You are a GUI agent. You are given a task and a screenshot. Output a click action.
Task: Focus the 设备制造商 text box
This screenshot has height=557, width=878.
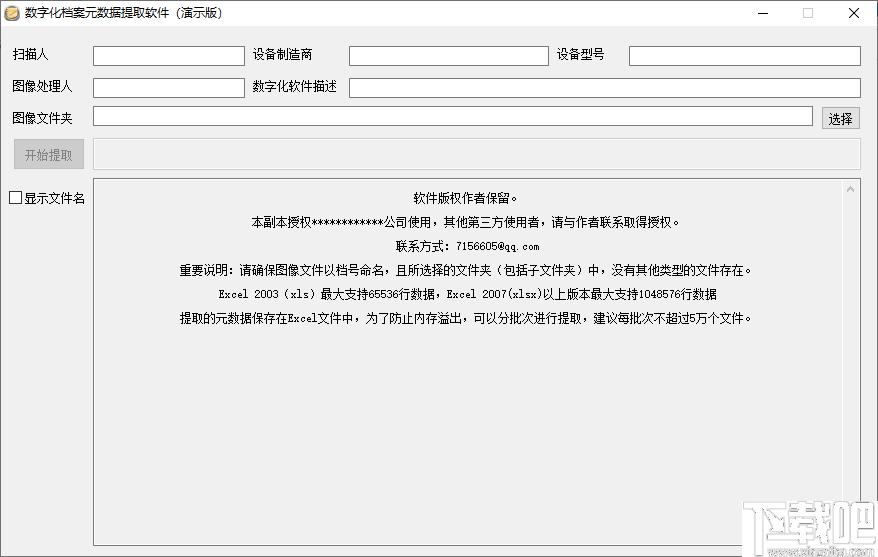click(449, 56)
